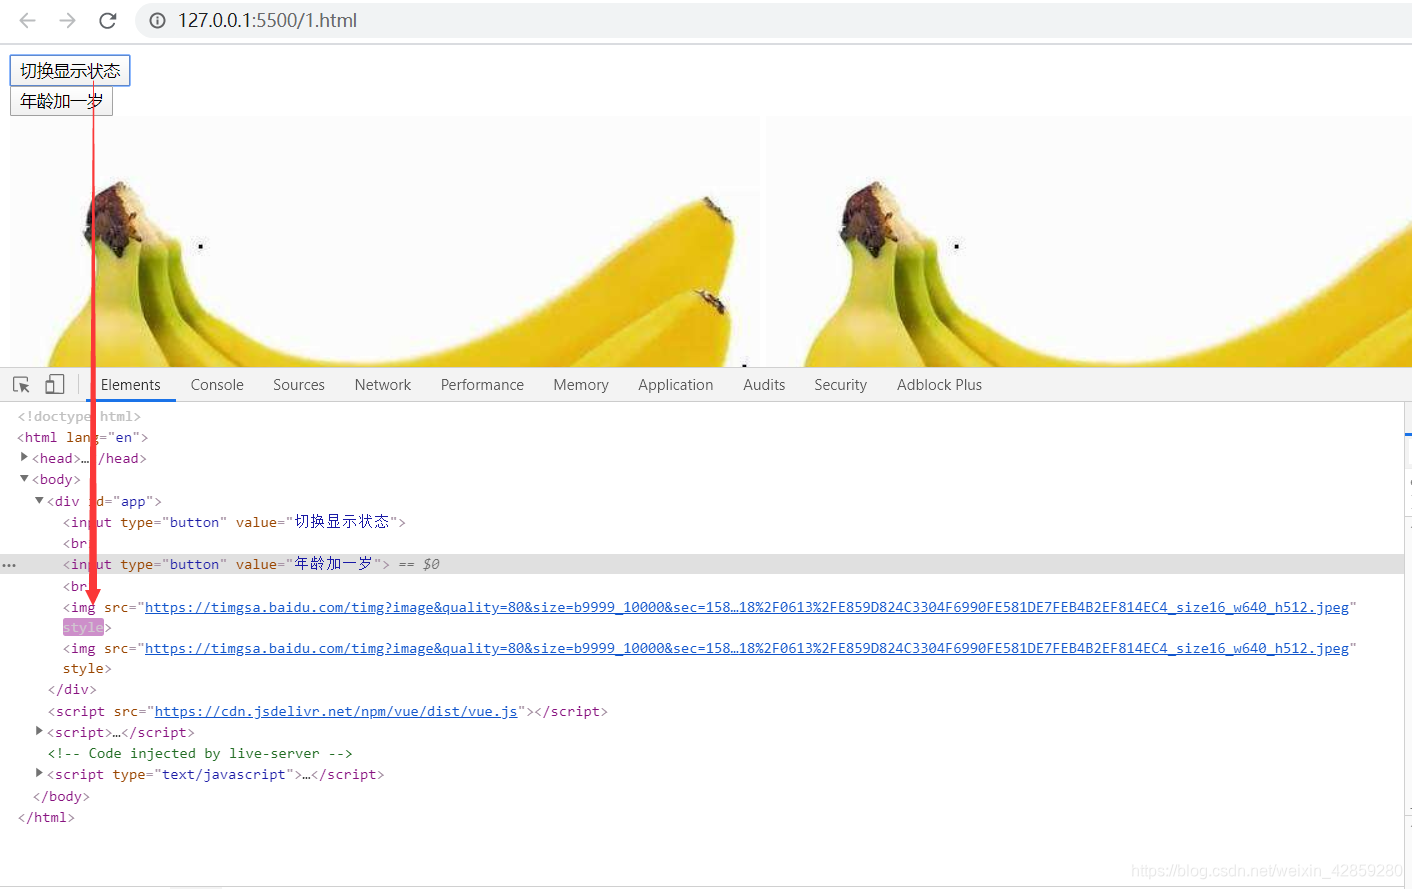
Task: Open the Sources tab
Action: pos(299,385)
